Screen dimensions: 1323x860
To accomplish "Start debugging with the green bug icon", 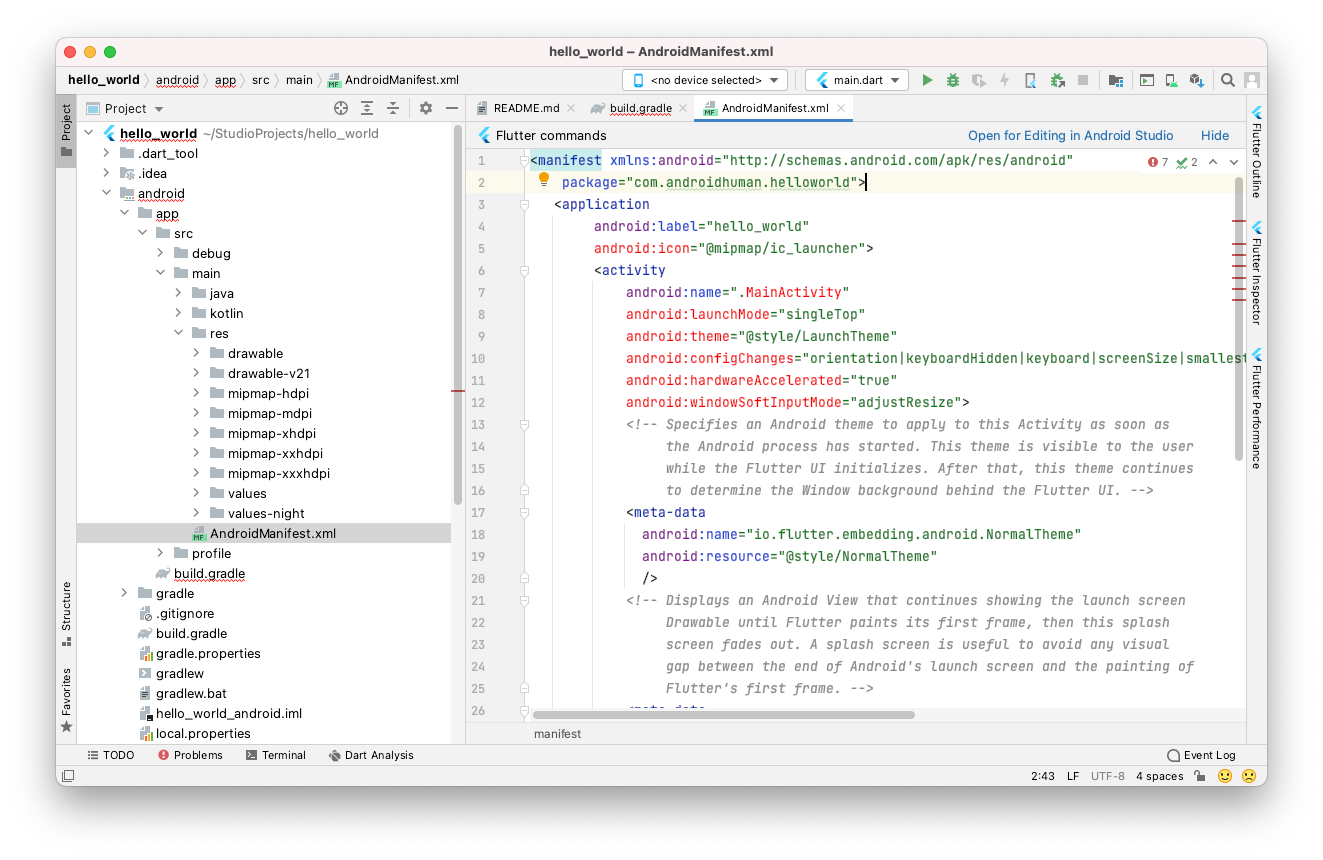I will click(953, 80).
